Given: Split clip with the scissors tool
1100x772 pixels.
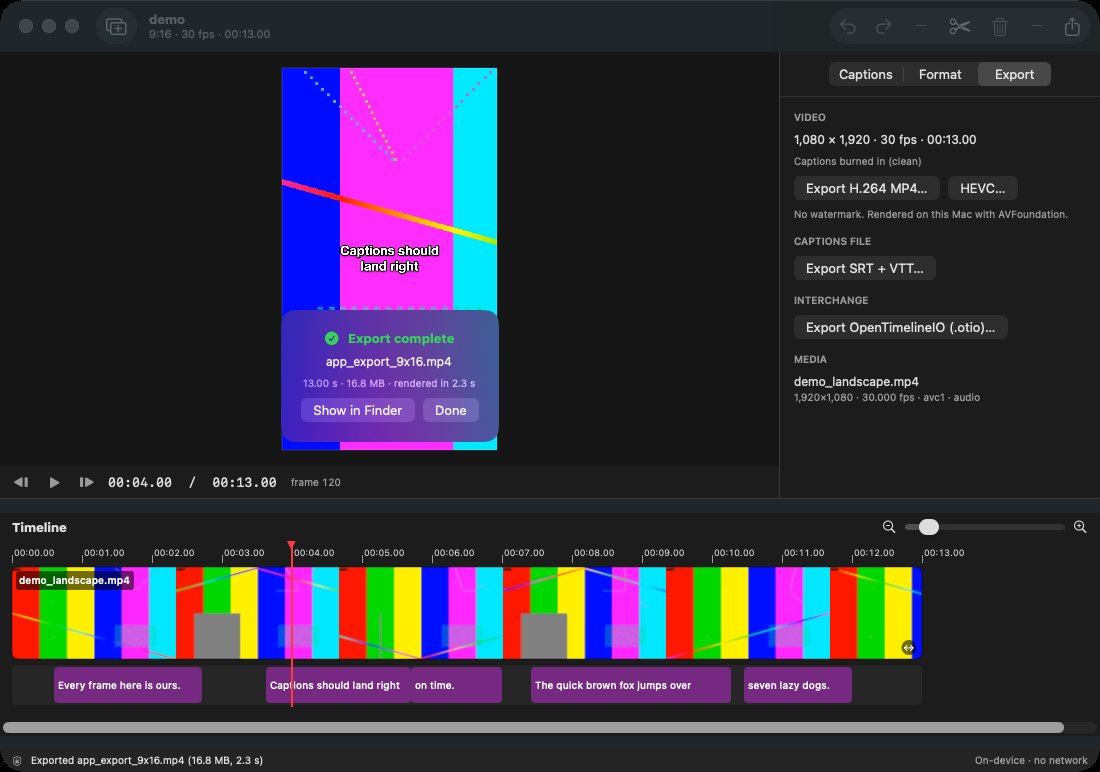Looking at the screenshot, I should click(x=960, y=27).
